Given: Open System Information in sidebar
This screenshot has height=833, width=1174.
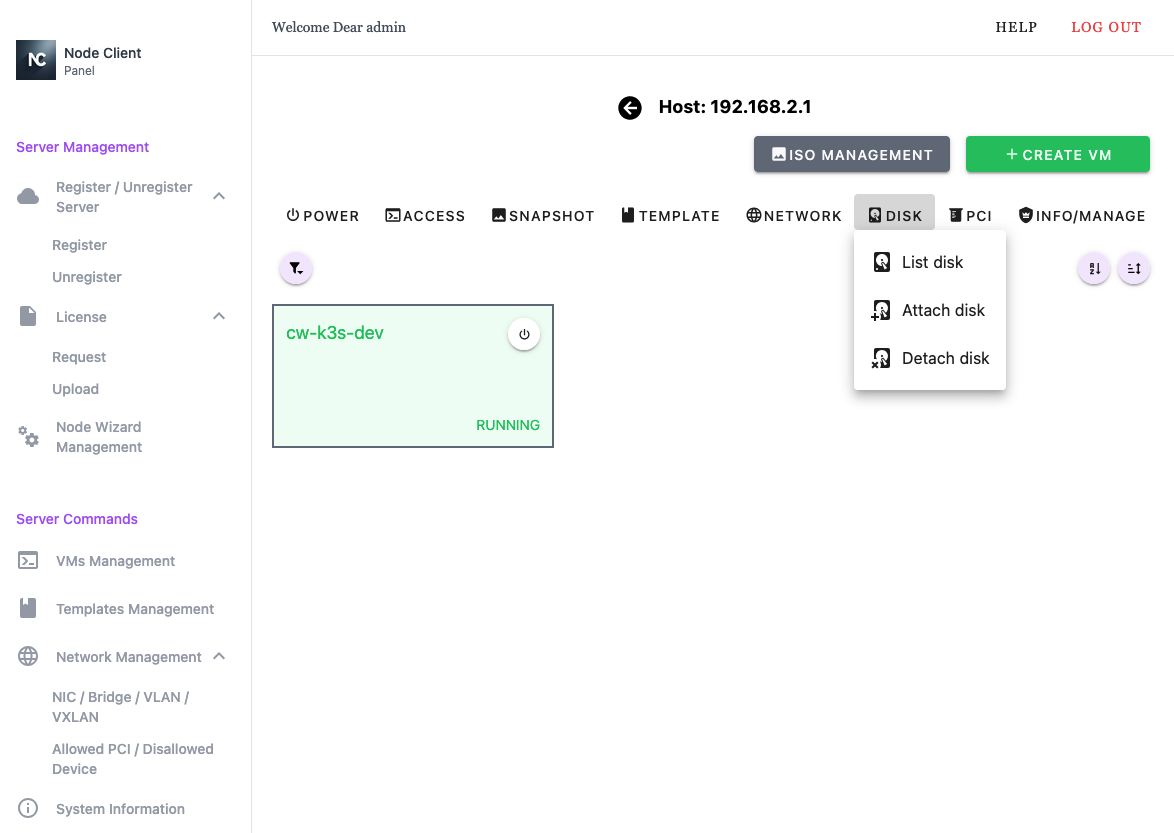Looking at the screenshot, I should click(120, 809).
